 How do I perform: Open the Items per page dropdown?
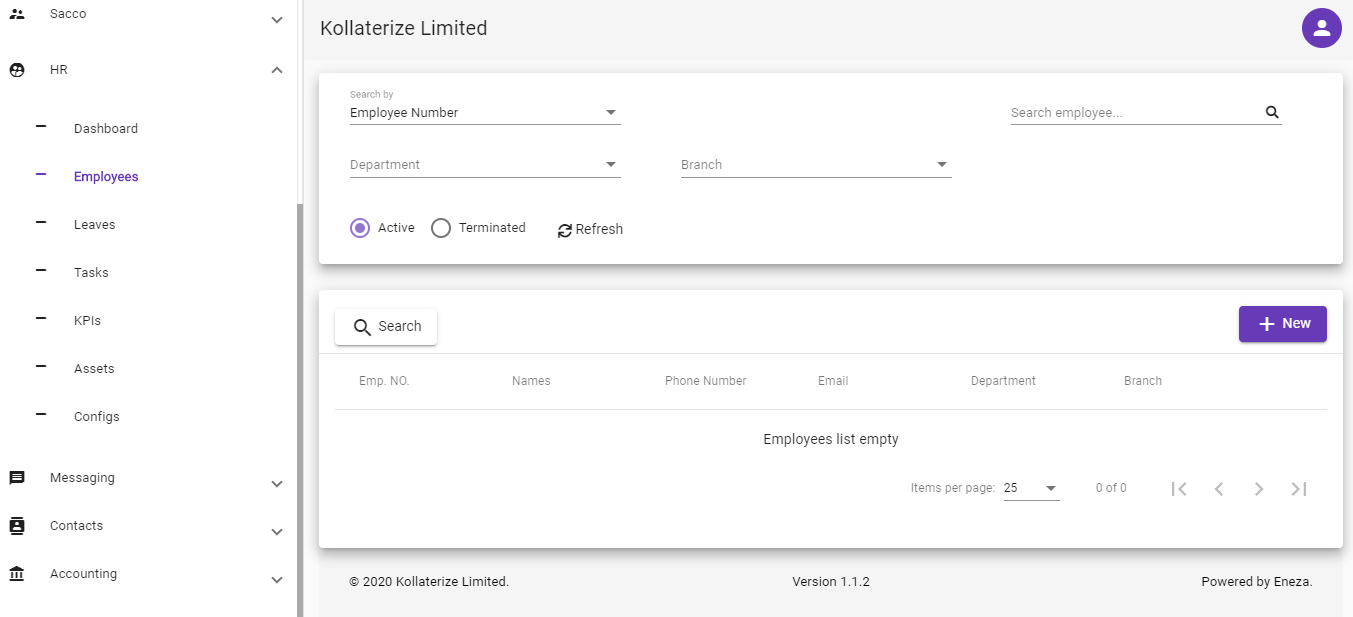(x=1031, y=488)
